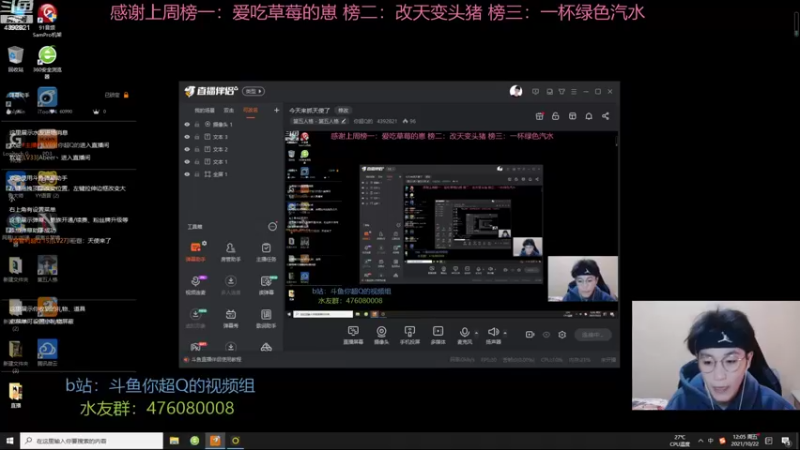This screenshot has height=450, width=800.
Task: Open the Windows notification center icon
Action: pos(786,441)
